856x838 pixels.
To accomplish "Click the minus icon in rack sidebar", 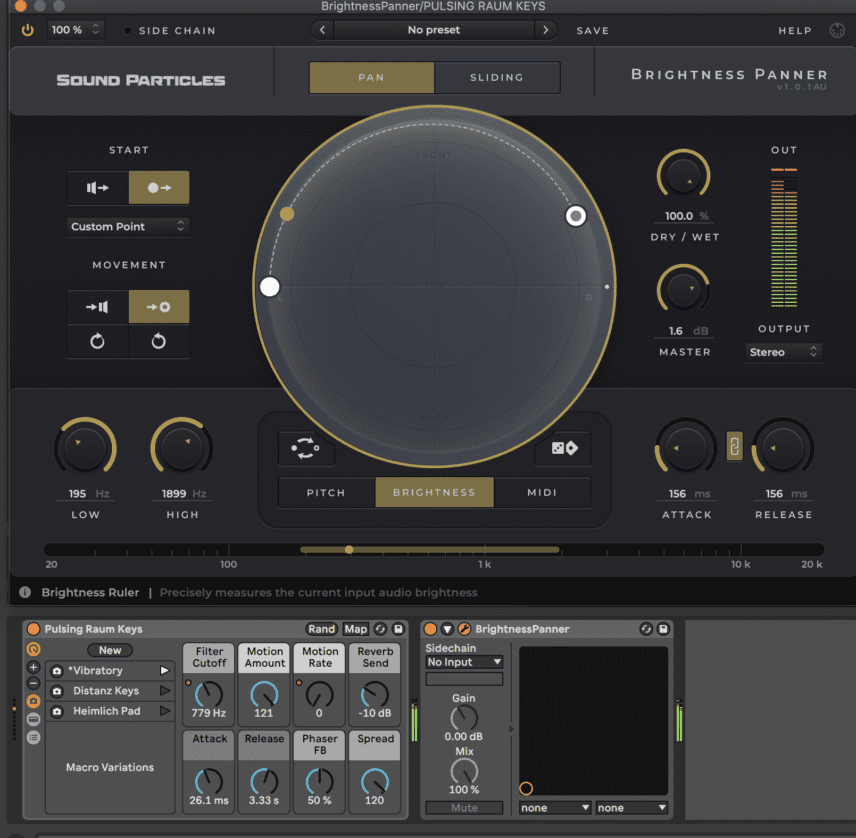I will 33,684.
